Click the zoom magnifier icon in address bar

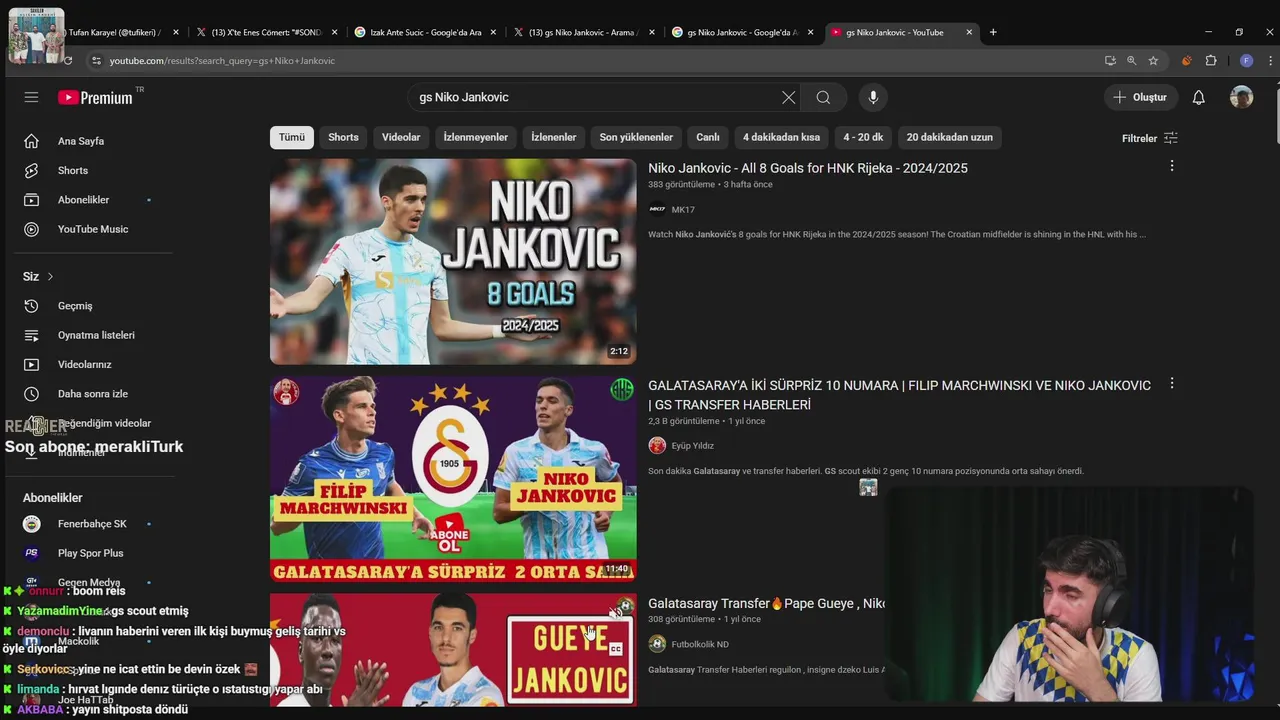[x=1132, y=61]
